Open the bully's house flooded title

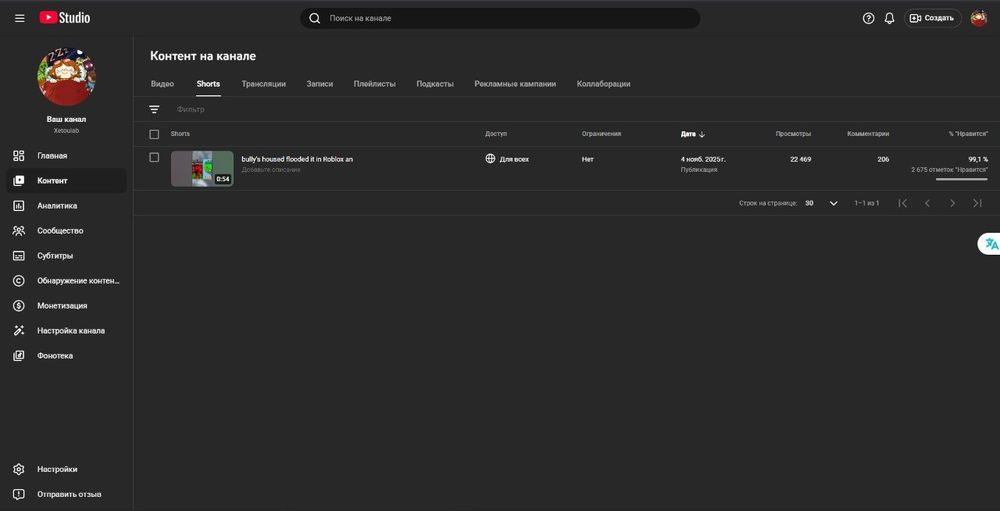click(297, 159)
